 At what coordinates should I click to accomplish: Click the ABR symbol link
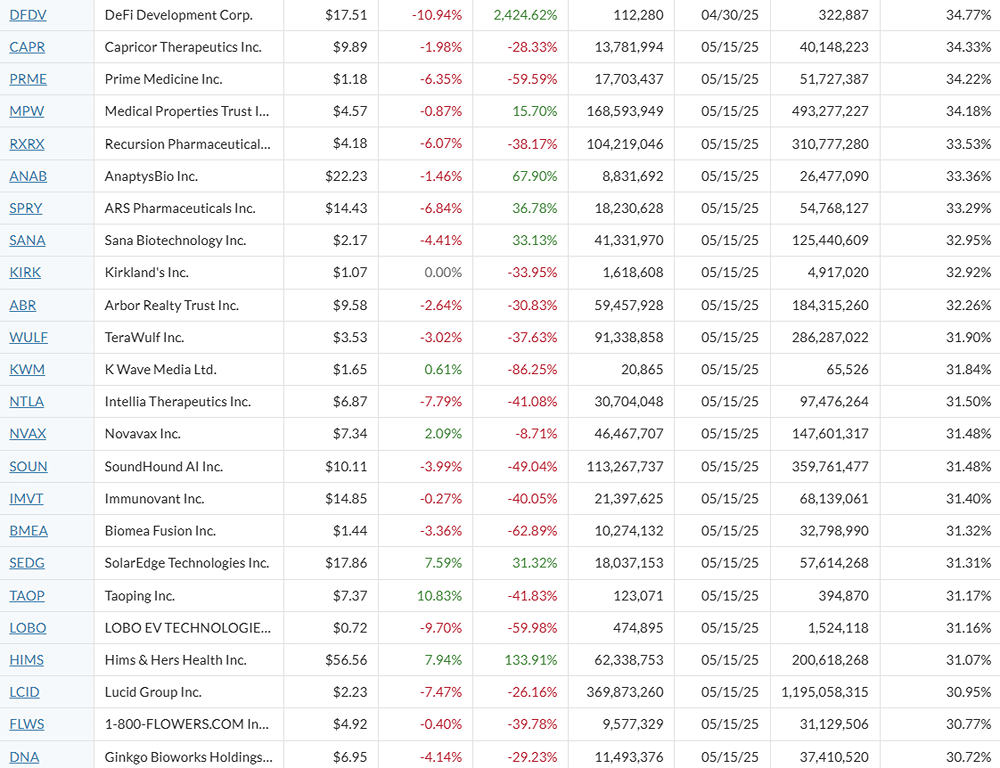coord(23,305)
